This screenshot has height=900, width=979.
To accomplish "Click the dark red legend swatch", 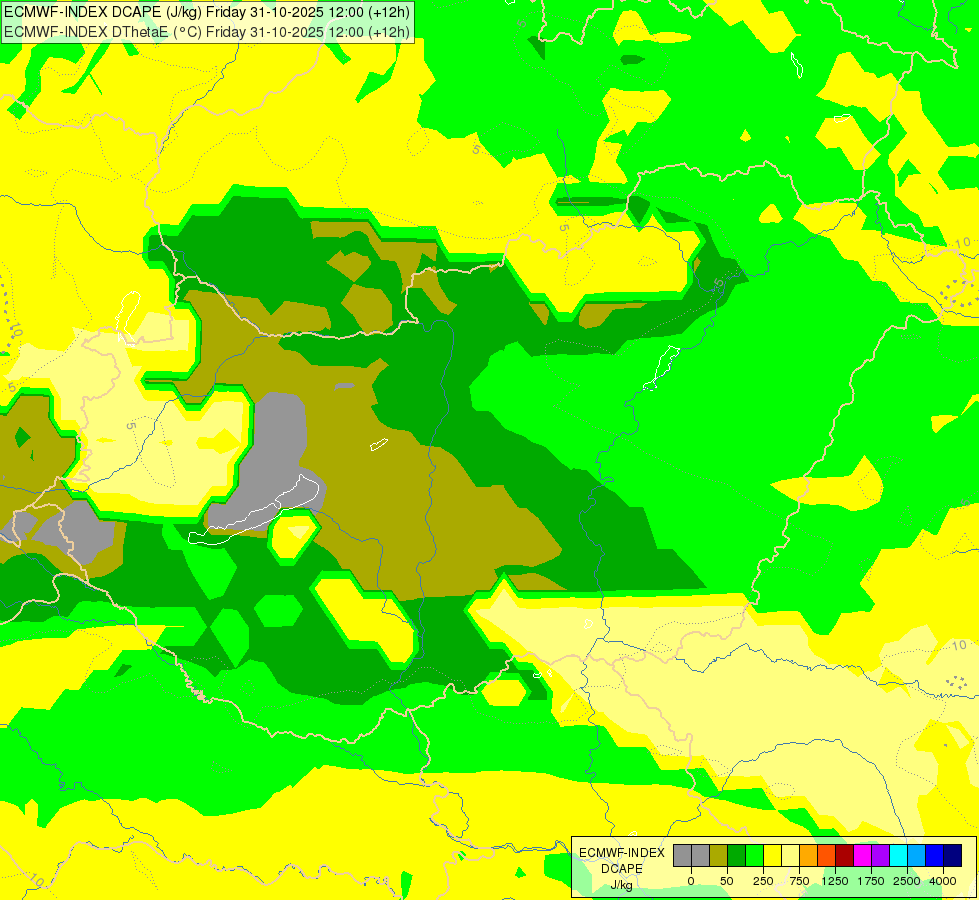I will click(844, 856).
